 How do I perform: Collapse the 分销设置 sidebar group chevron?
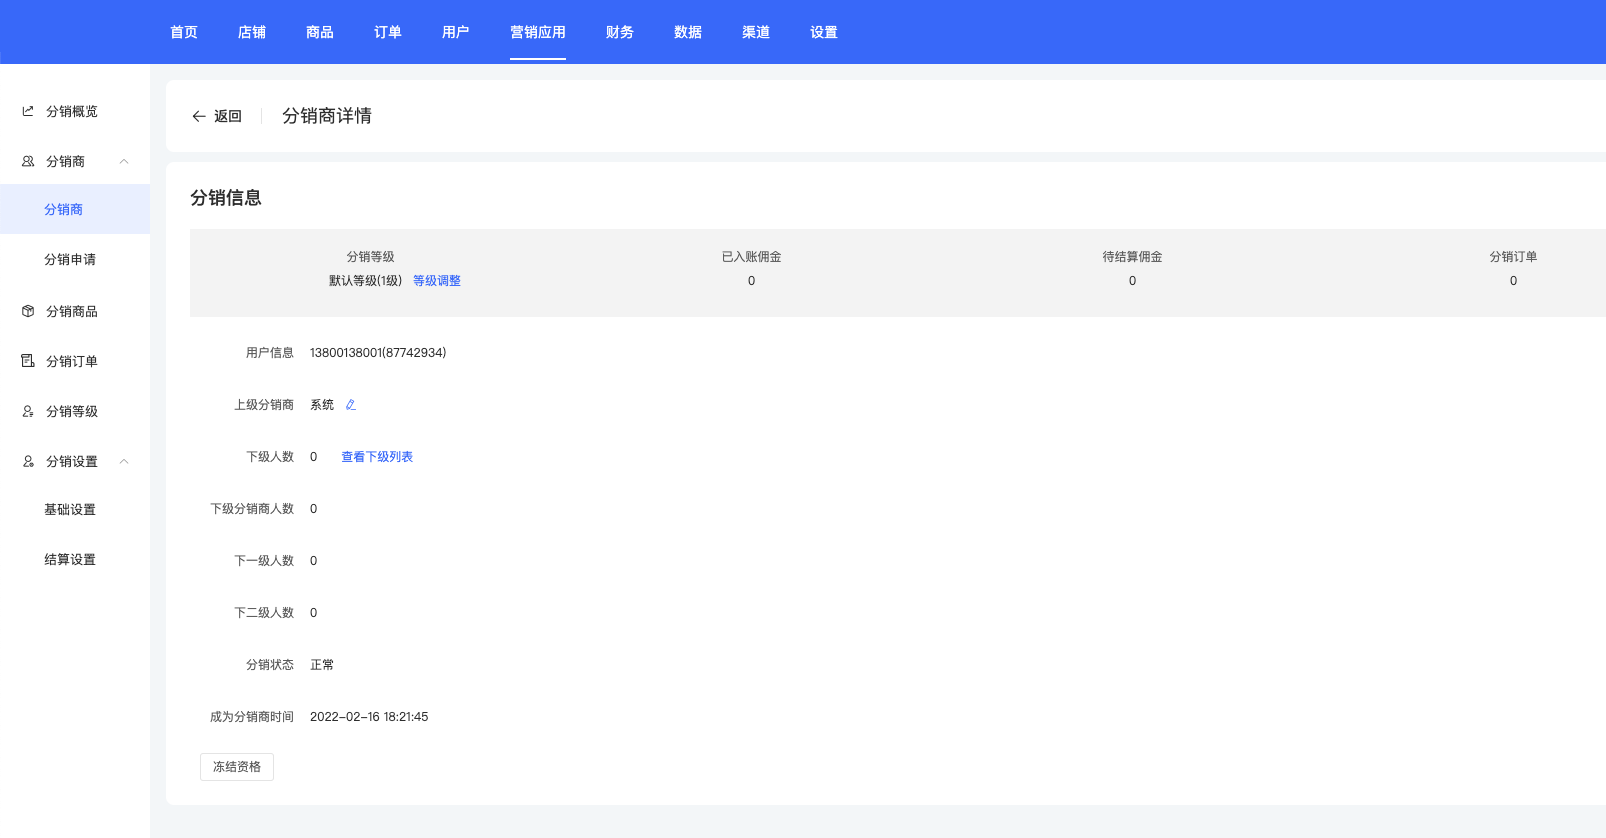124,461
